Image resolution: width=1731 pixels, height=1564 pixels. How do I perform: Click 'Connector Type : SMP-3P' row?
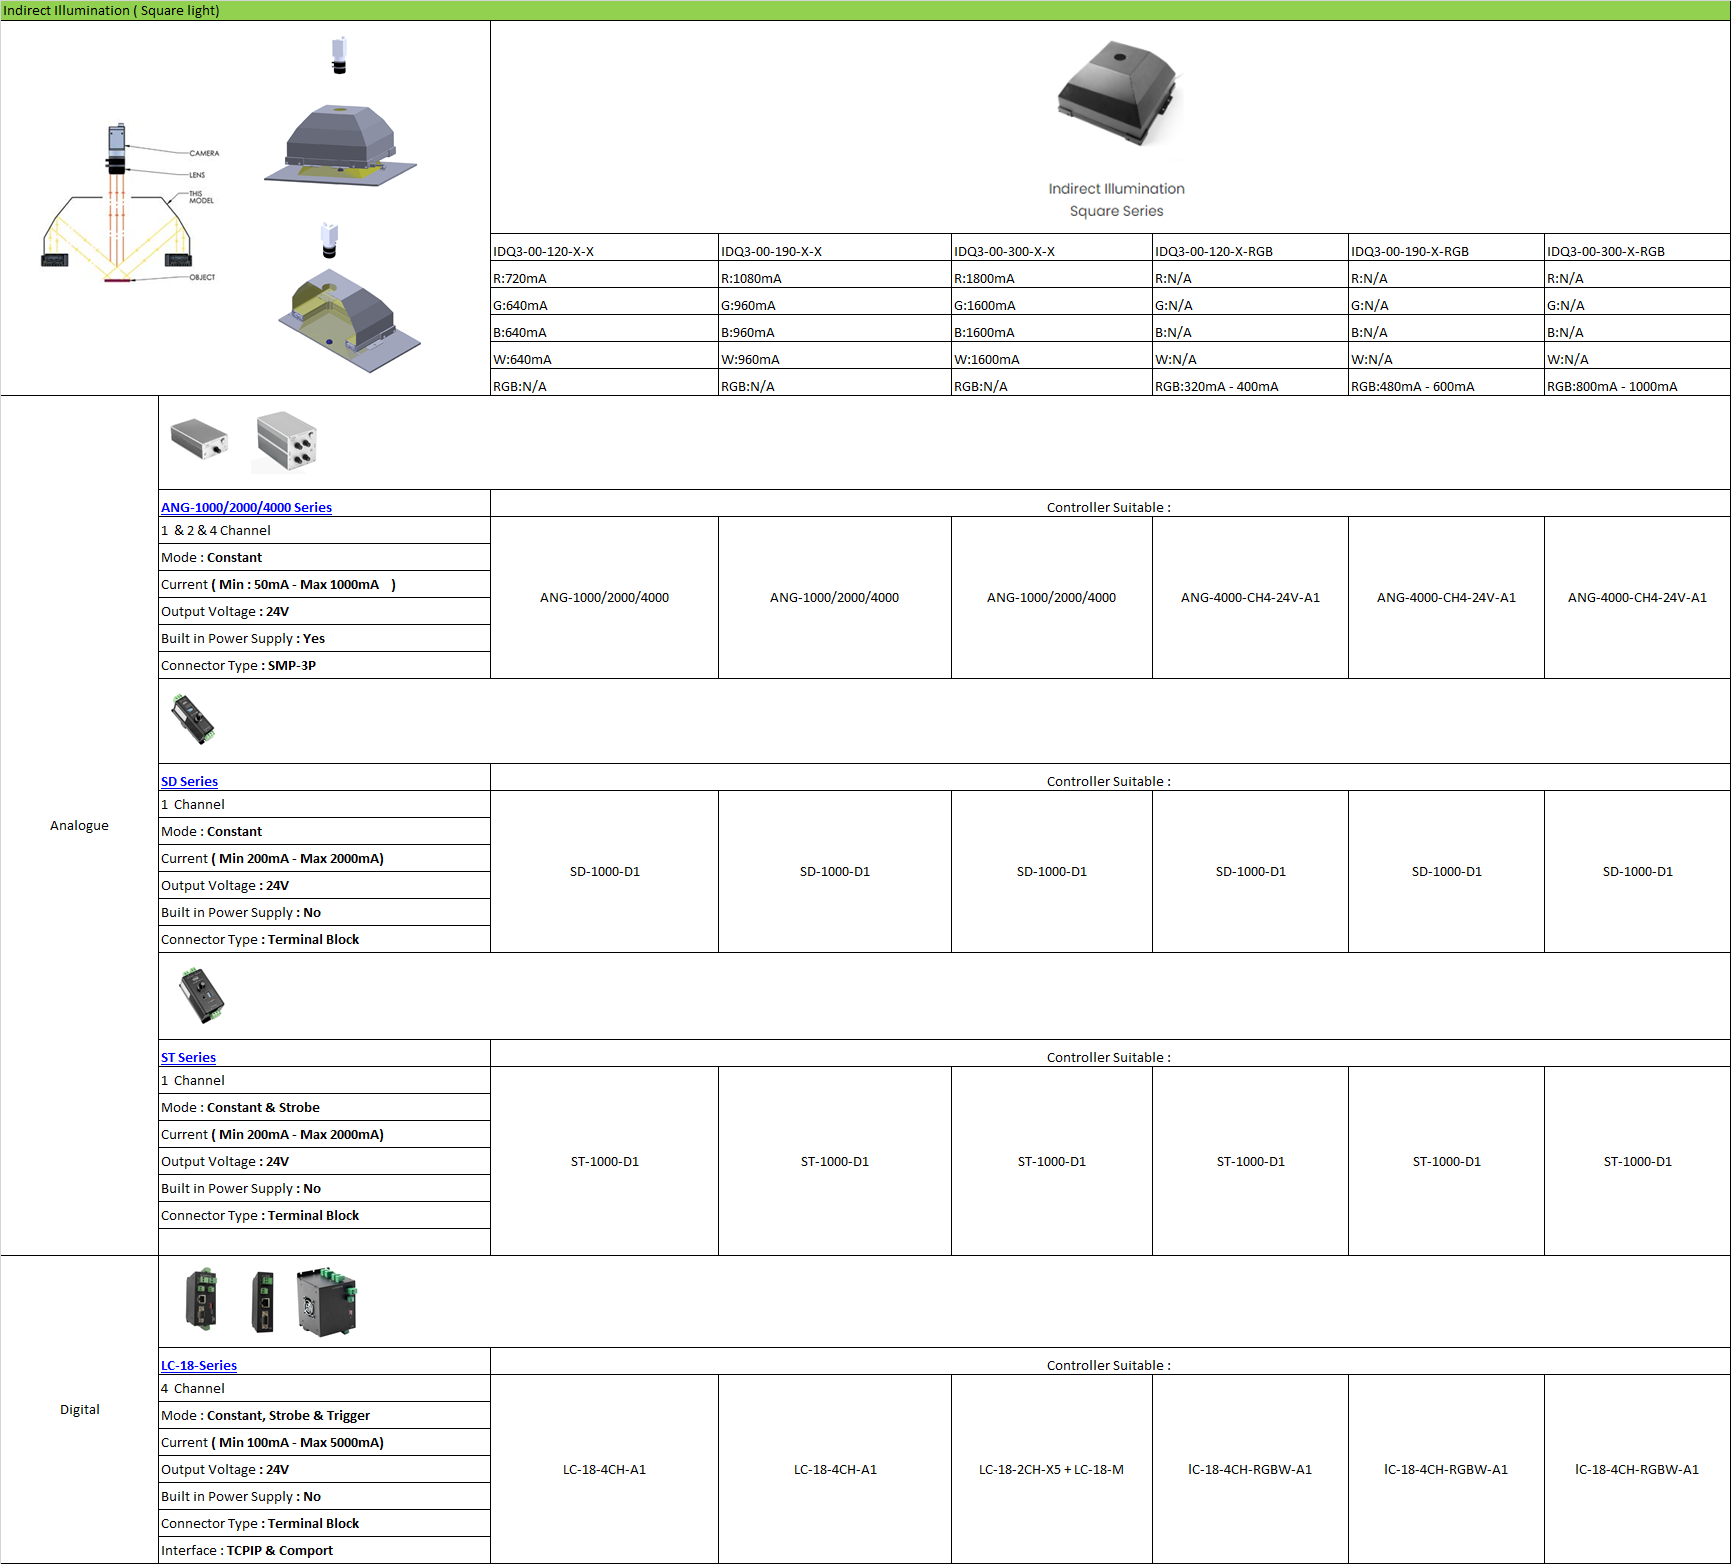click(325, 665)
